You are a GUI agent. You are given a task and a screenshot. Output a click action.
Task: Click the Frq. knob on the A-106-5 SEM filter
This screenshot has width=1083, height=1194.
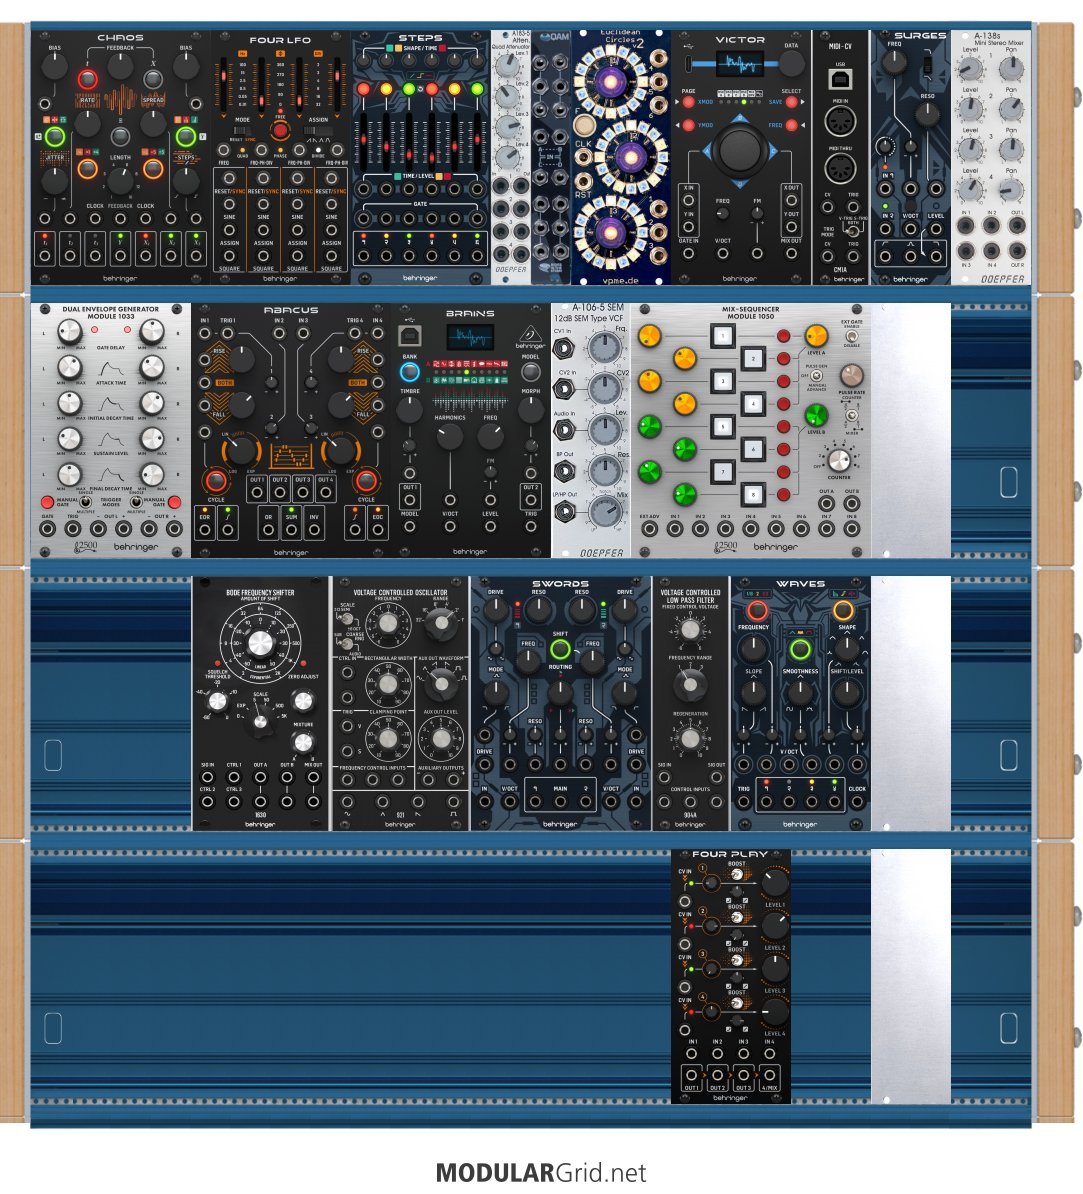[605, 347]
